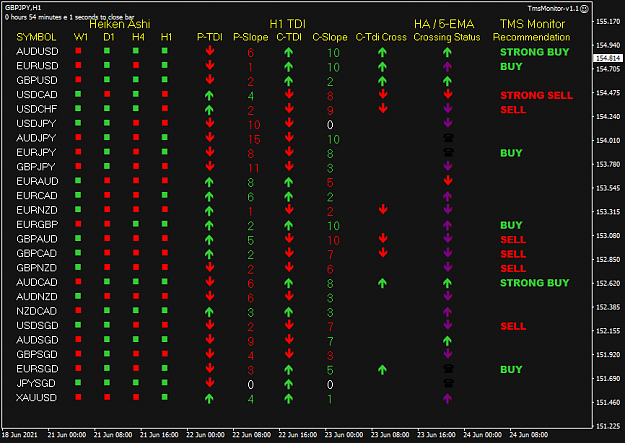Image resolution: width=625 pixels, height=443 pixels.
Task: Click the Heiken Ashi section heading
Action: (x=120, y=24)
